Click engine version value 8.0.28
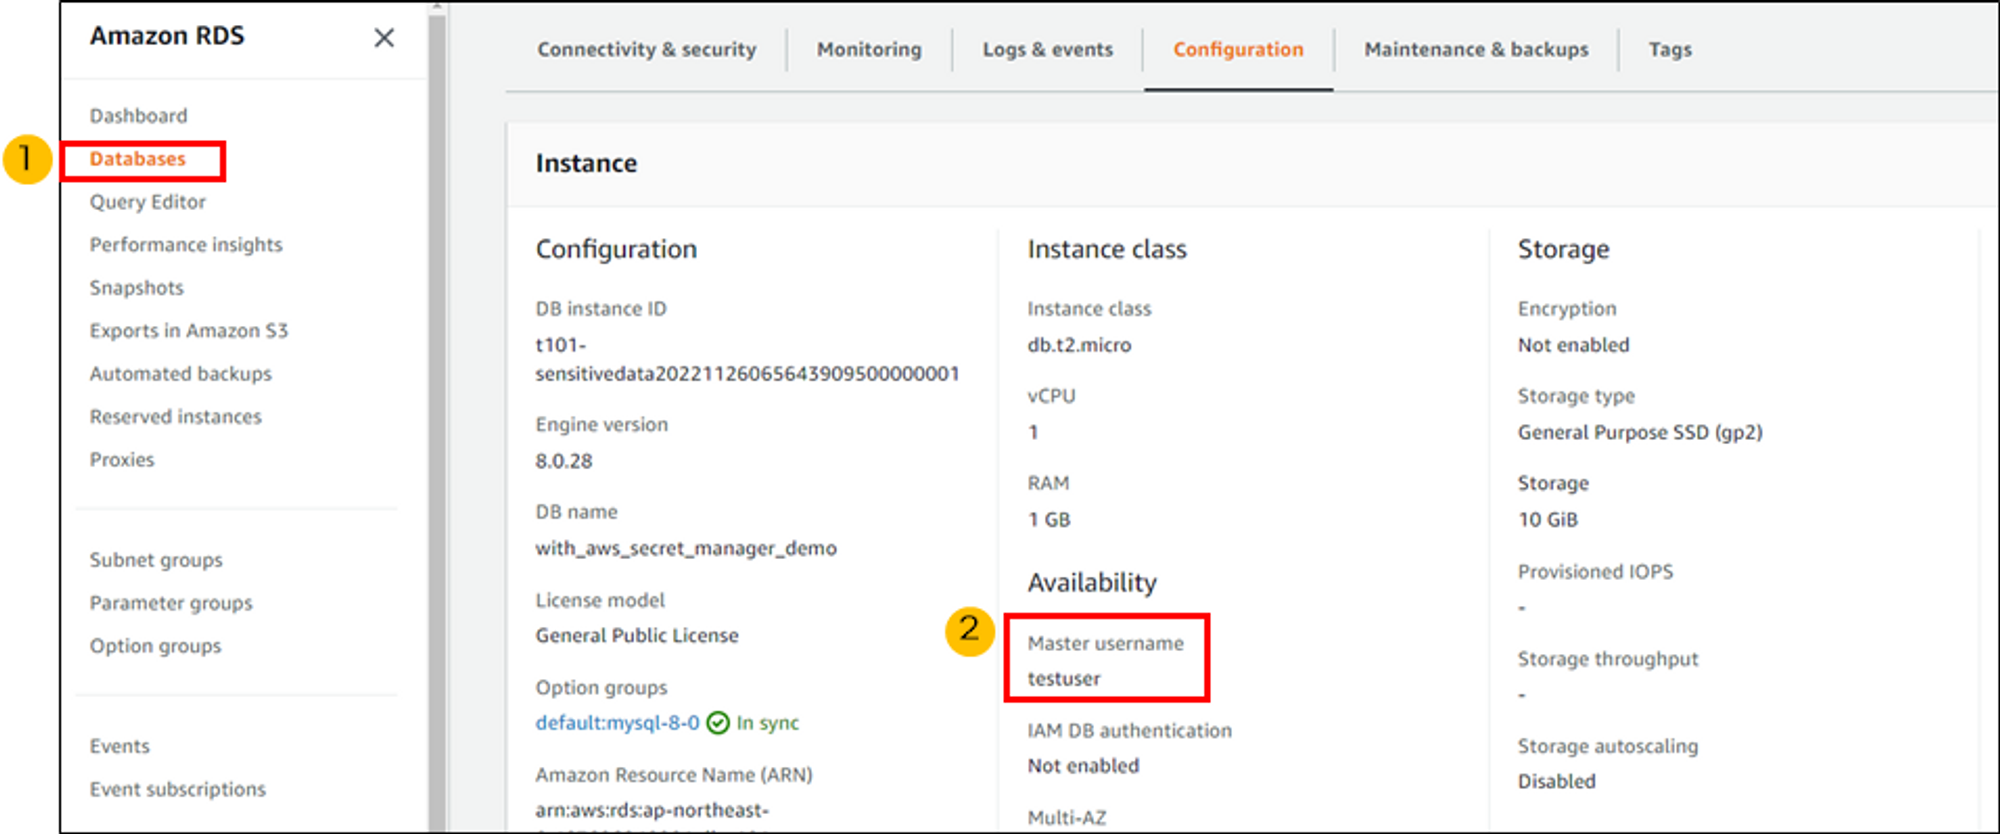The height and width of the screenshot is (834, 2000). (564, 461)
